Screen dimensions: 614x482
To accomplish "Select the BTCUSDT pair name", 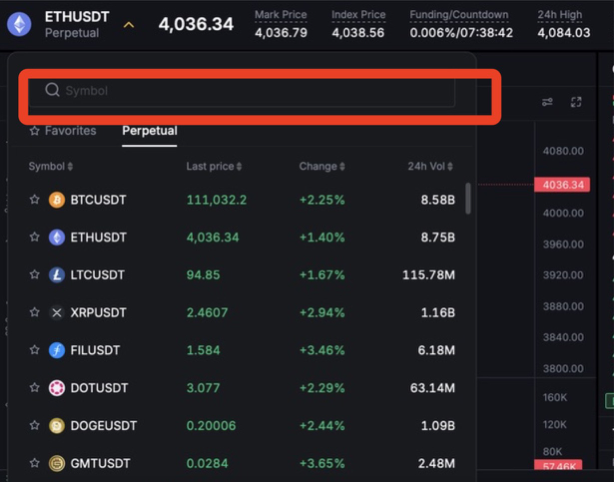I will coord(98,200).
